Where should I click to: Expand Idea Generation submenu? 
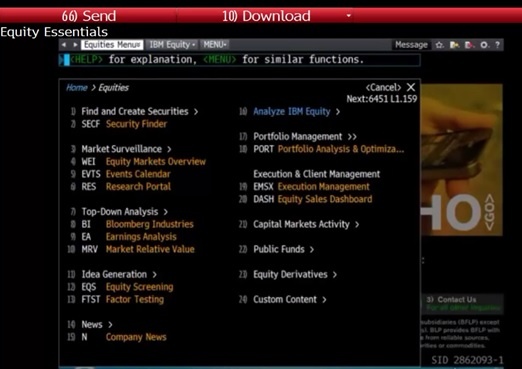[x=119, y=274]
